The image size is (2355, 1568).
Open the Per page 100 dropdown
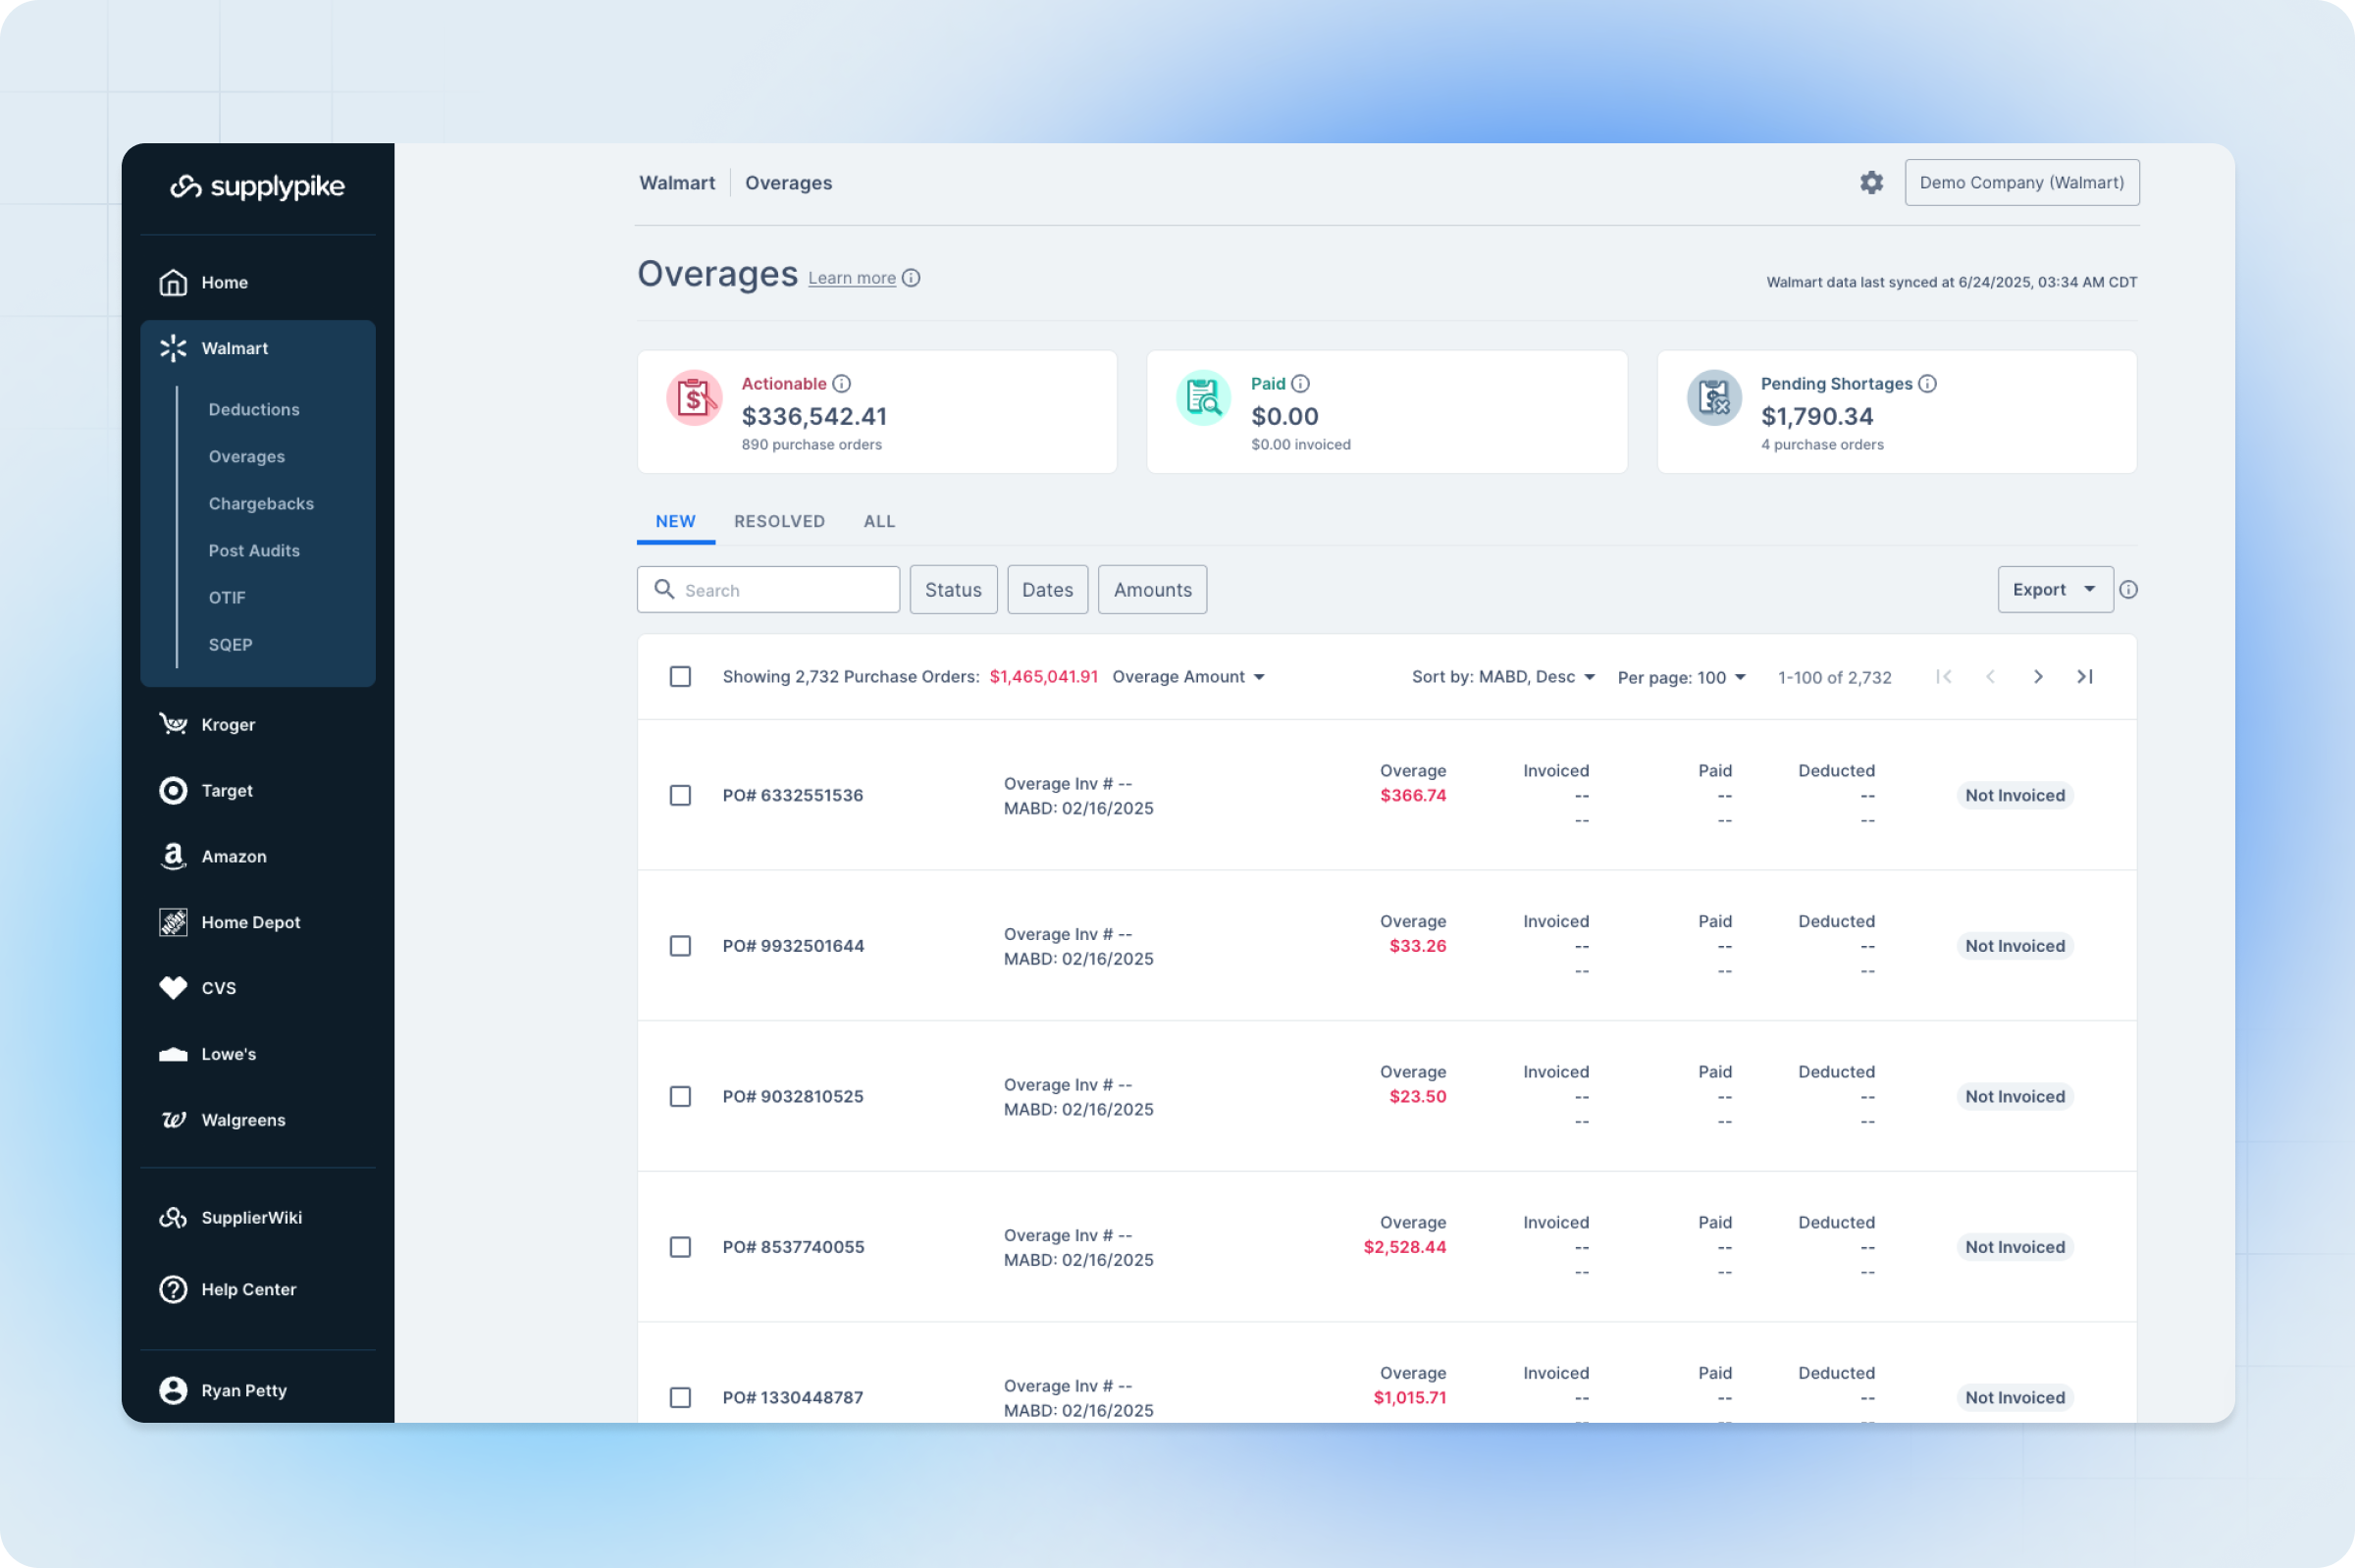coord(1682,678)
